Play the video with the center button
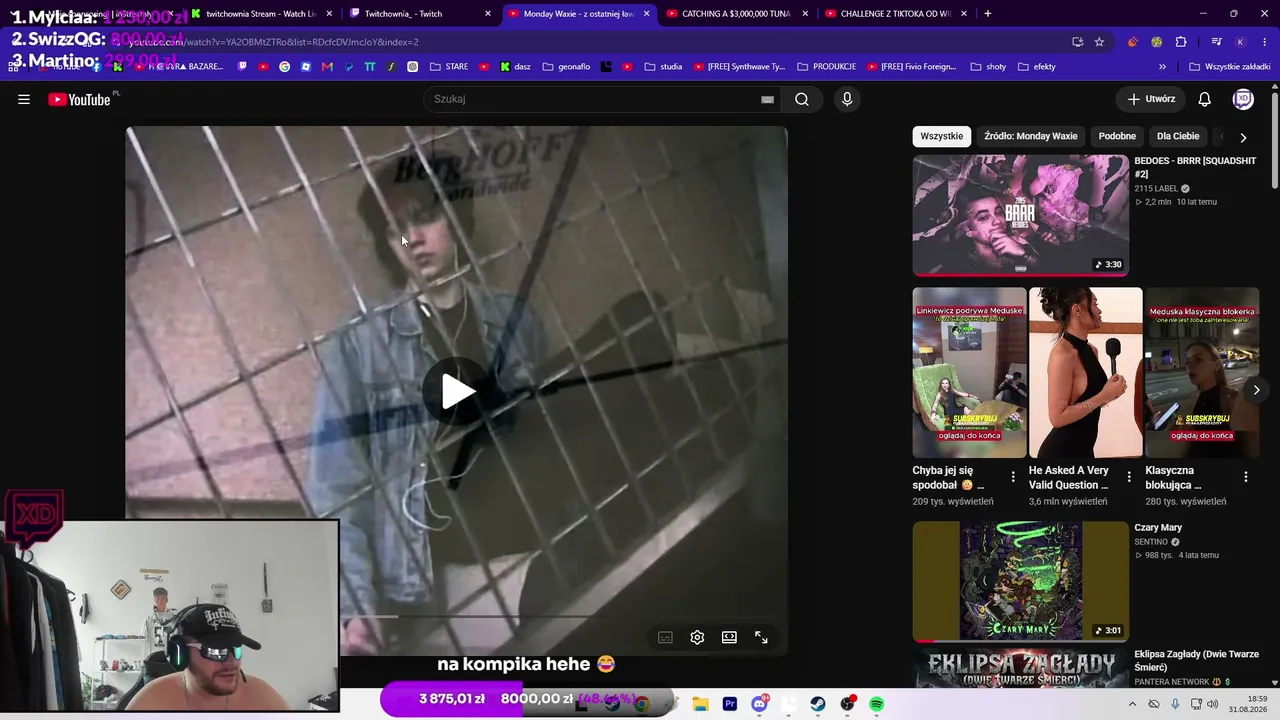1280x720 pixels. (x=457, y=391)
